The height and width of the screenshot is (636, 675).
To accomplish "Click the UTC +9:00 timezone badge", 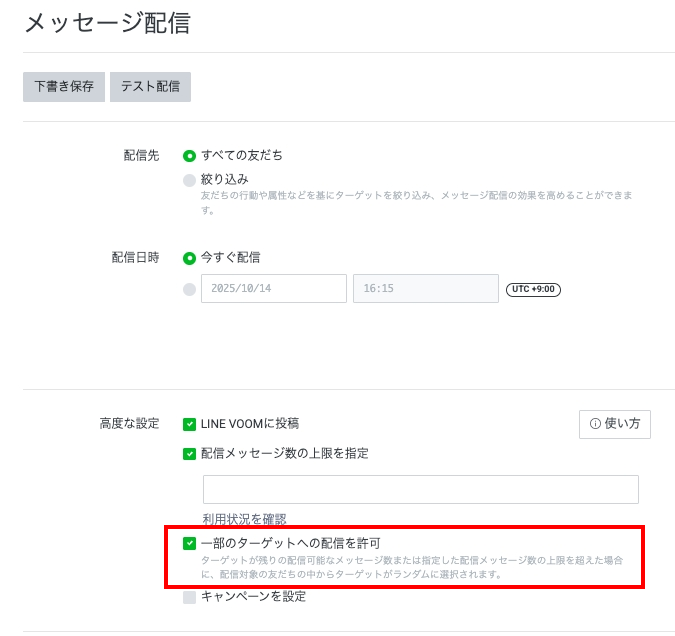I will click(533, 289).
